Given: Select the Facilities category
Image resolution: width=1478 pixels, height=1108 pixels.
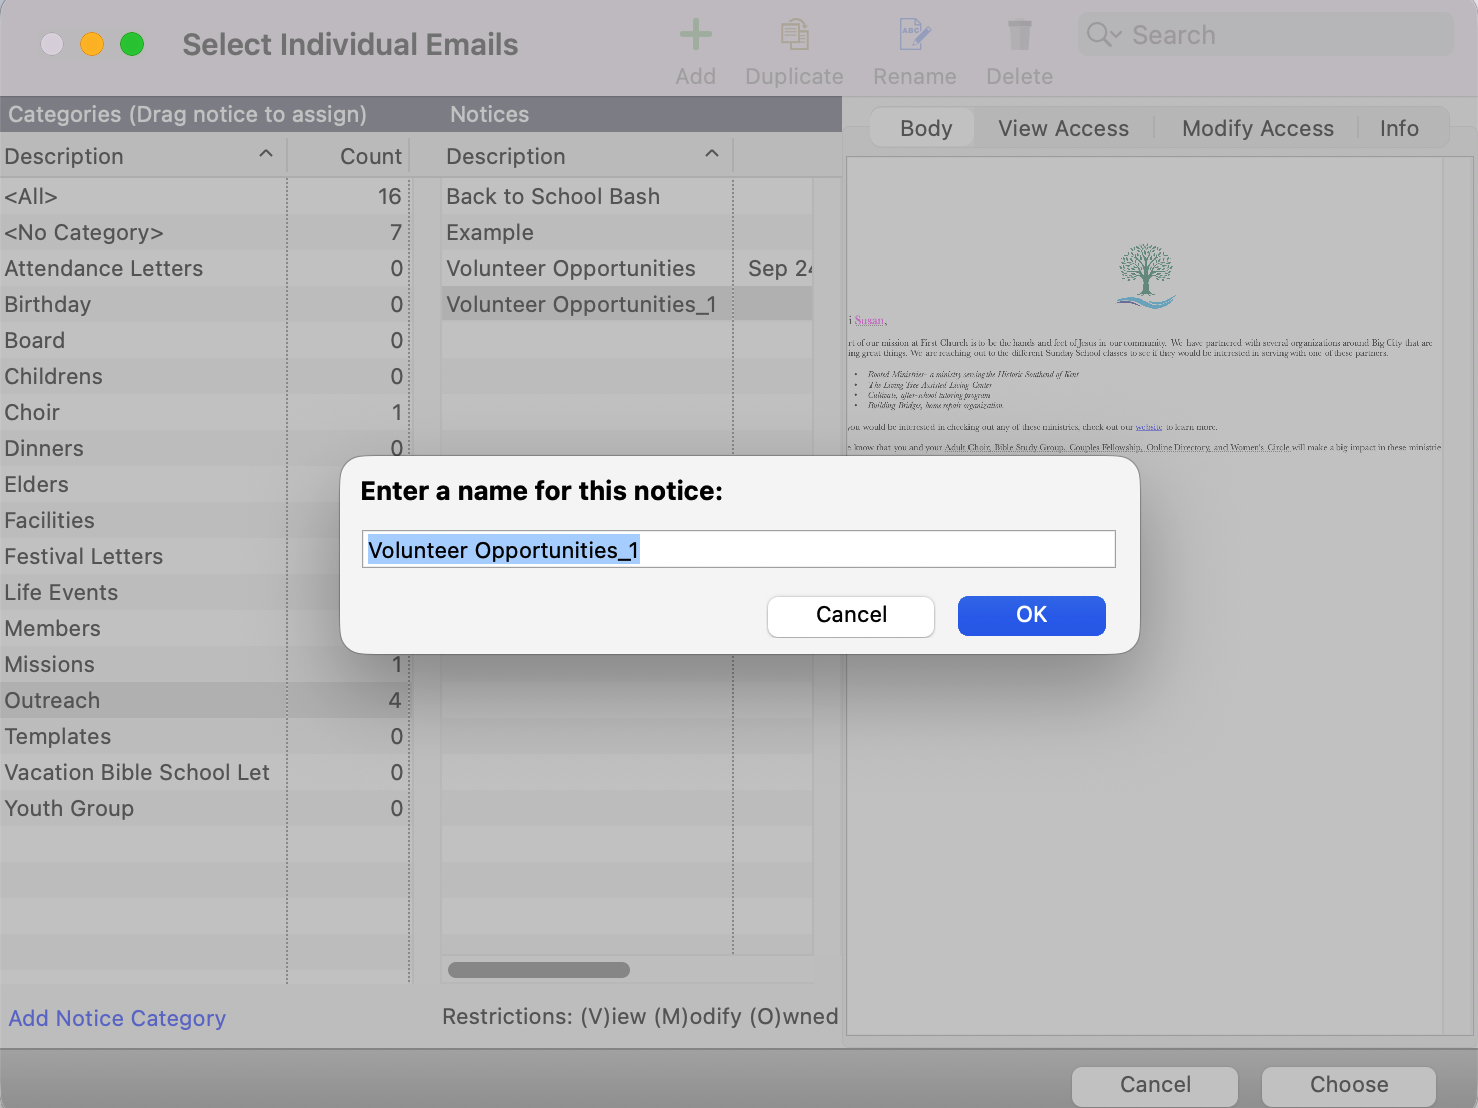Looking at the screenshot, I should (x=170, y=520).
